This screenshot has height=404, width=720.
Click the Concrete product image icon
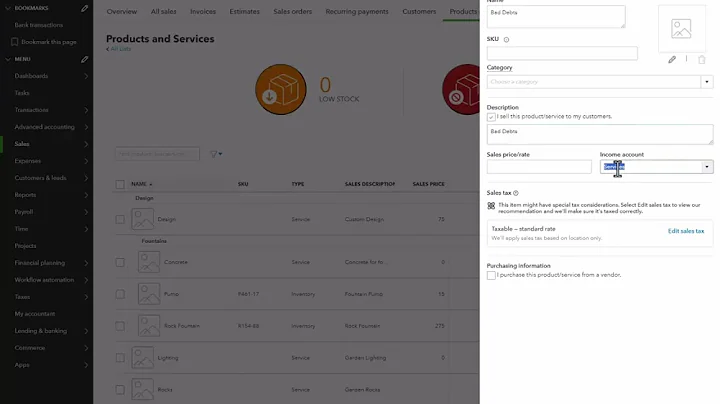[149, 262]
